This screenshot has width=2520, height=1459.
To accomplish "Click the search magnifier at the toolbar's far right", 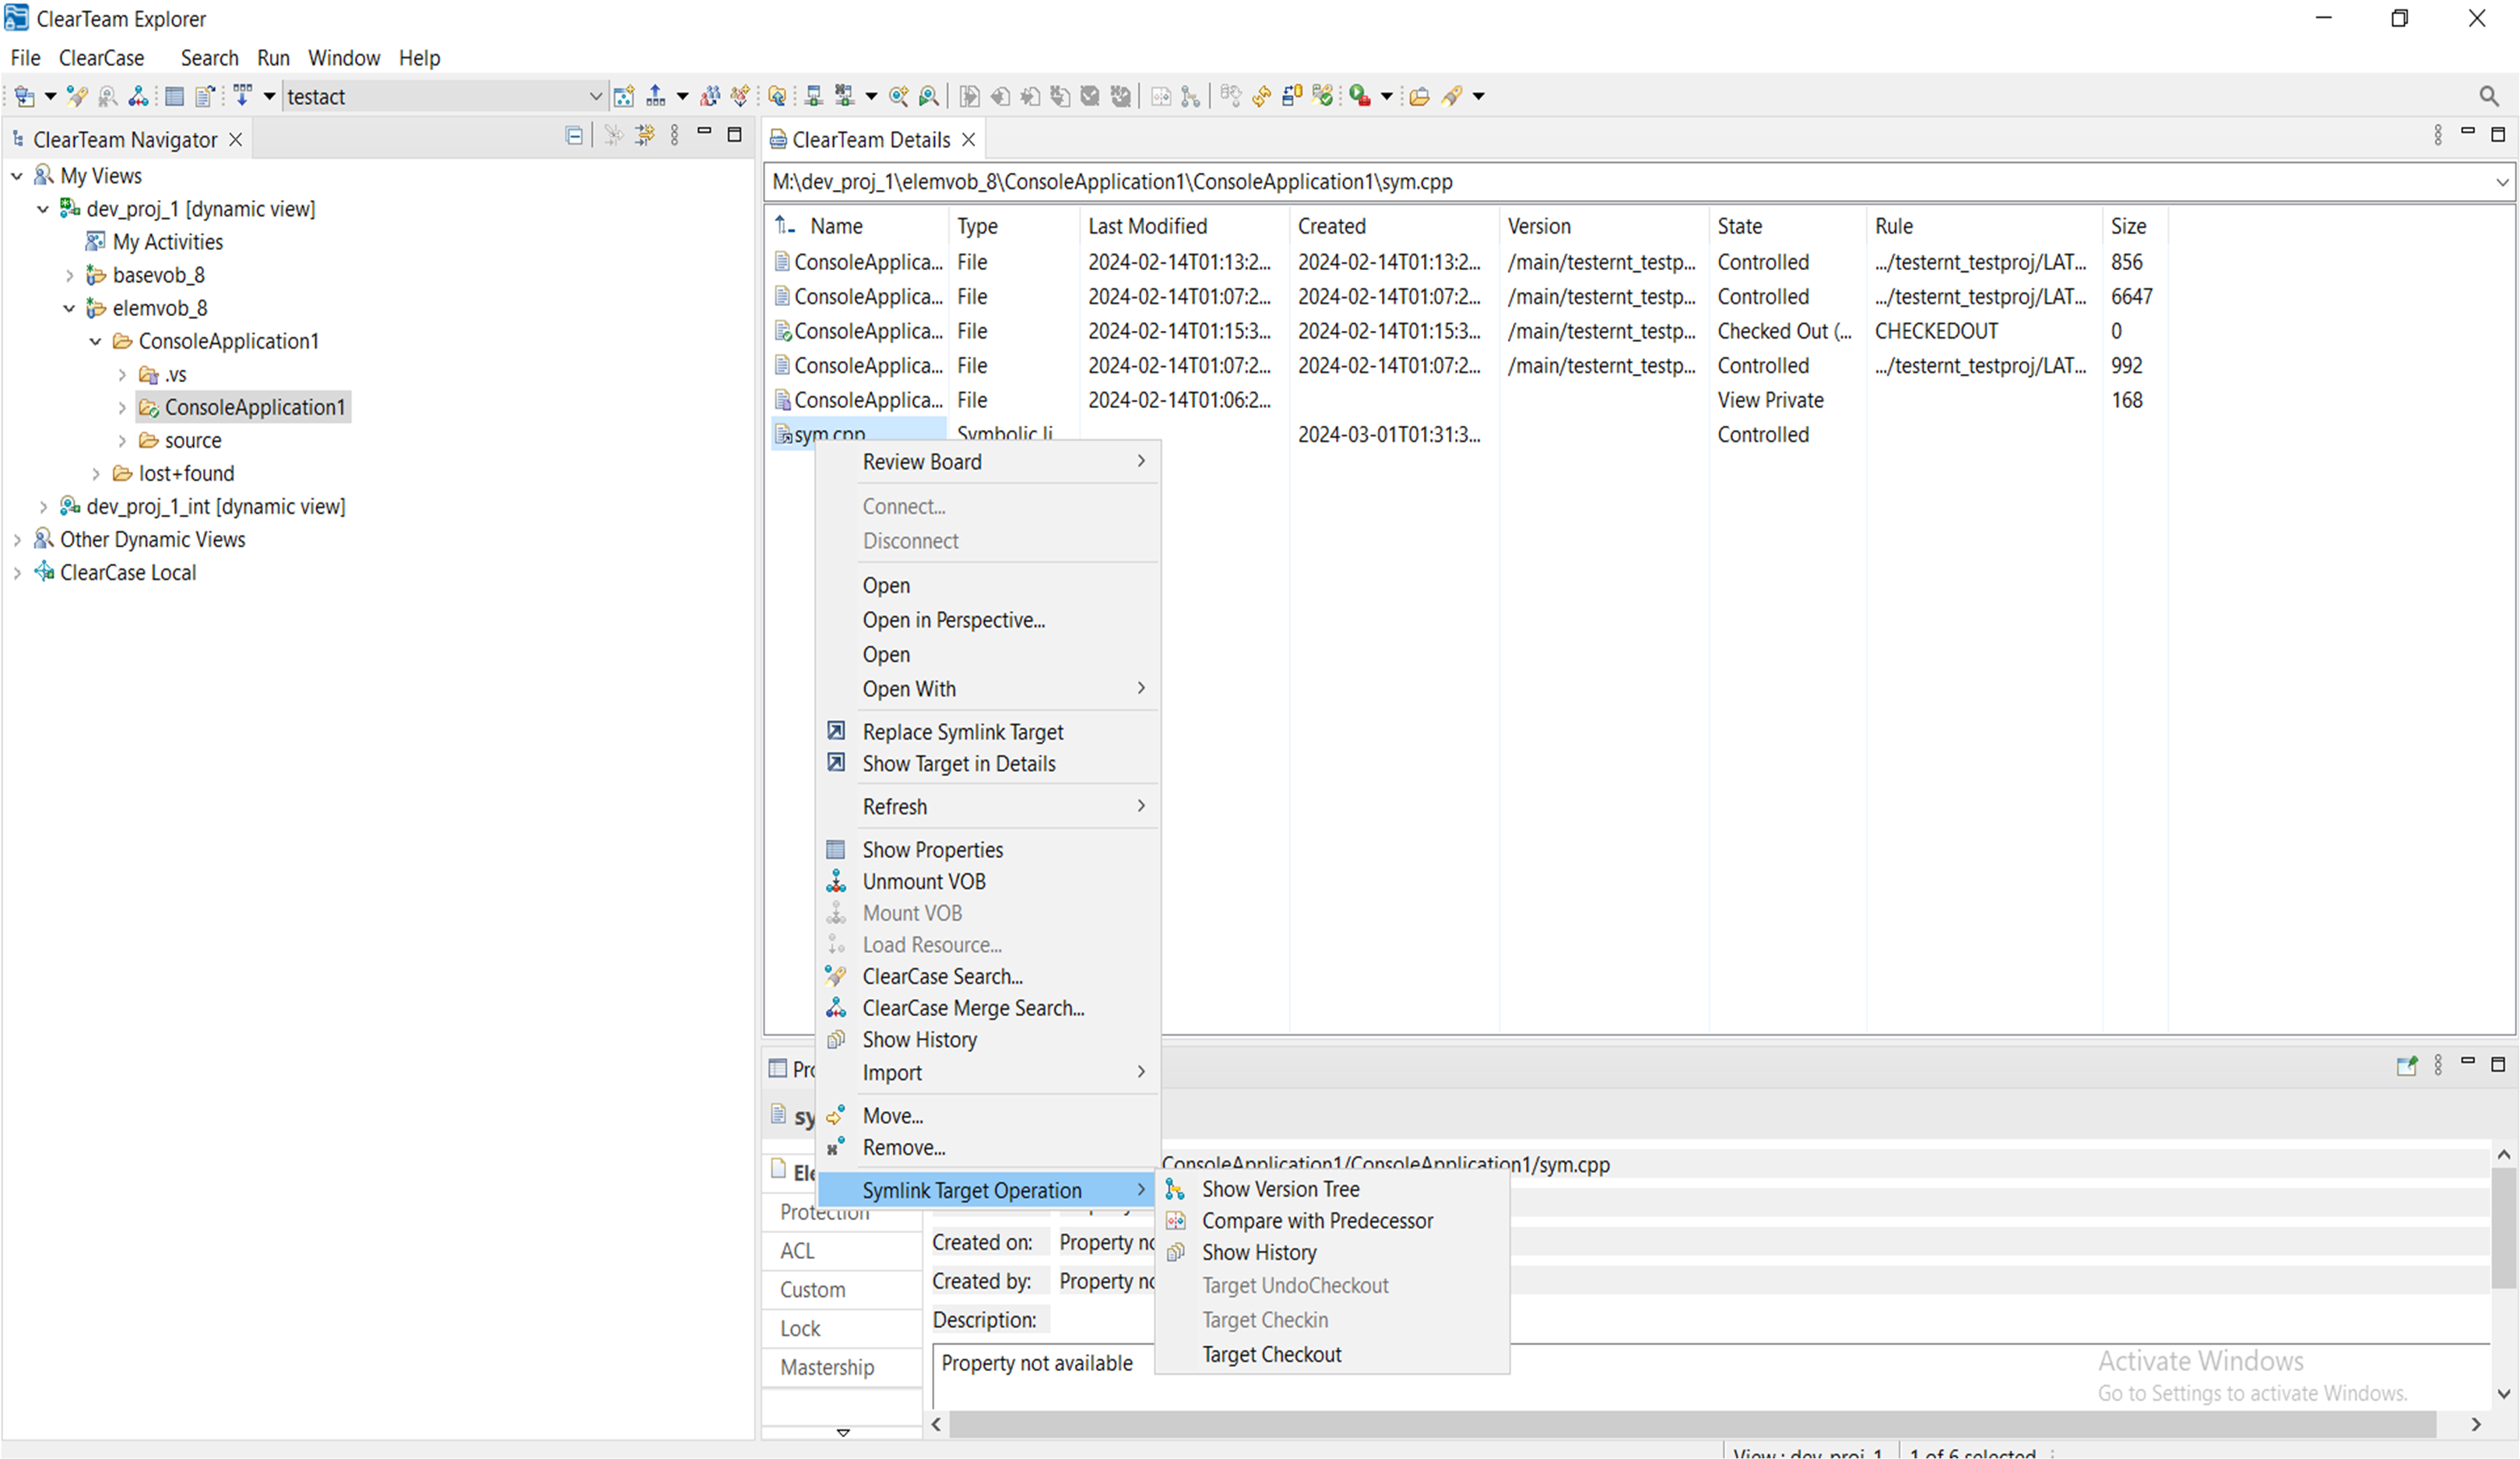I will point(2489,96).
